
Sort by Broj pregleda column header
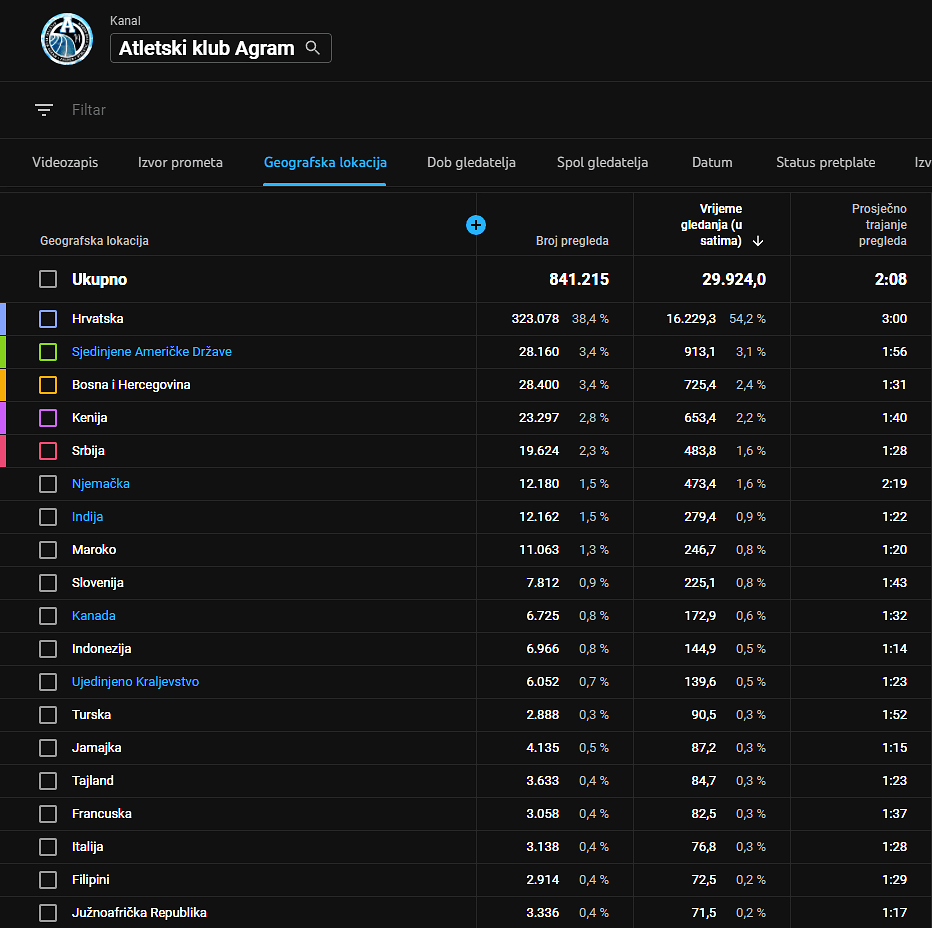[571, 241]
